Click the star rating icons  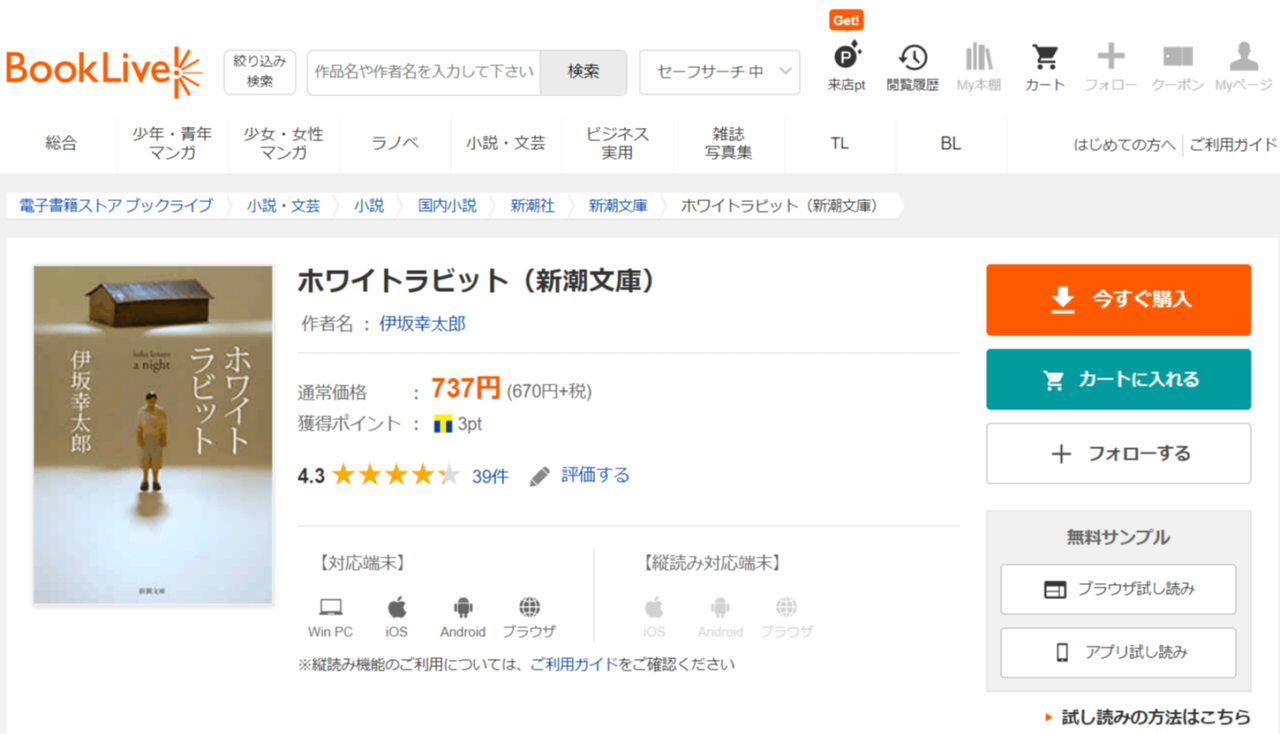coord(396,475)
